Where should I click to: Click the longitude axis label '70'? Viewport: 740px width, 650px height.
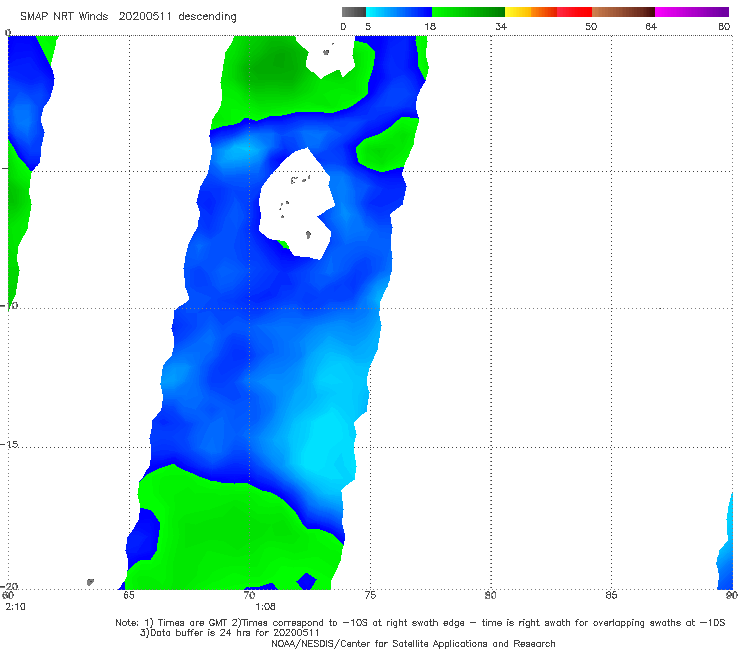pyautogui.click(x=249, y=595)
